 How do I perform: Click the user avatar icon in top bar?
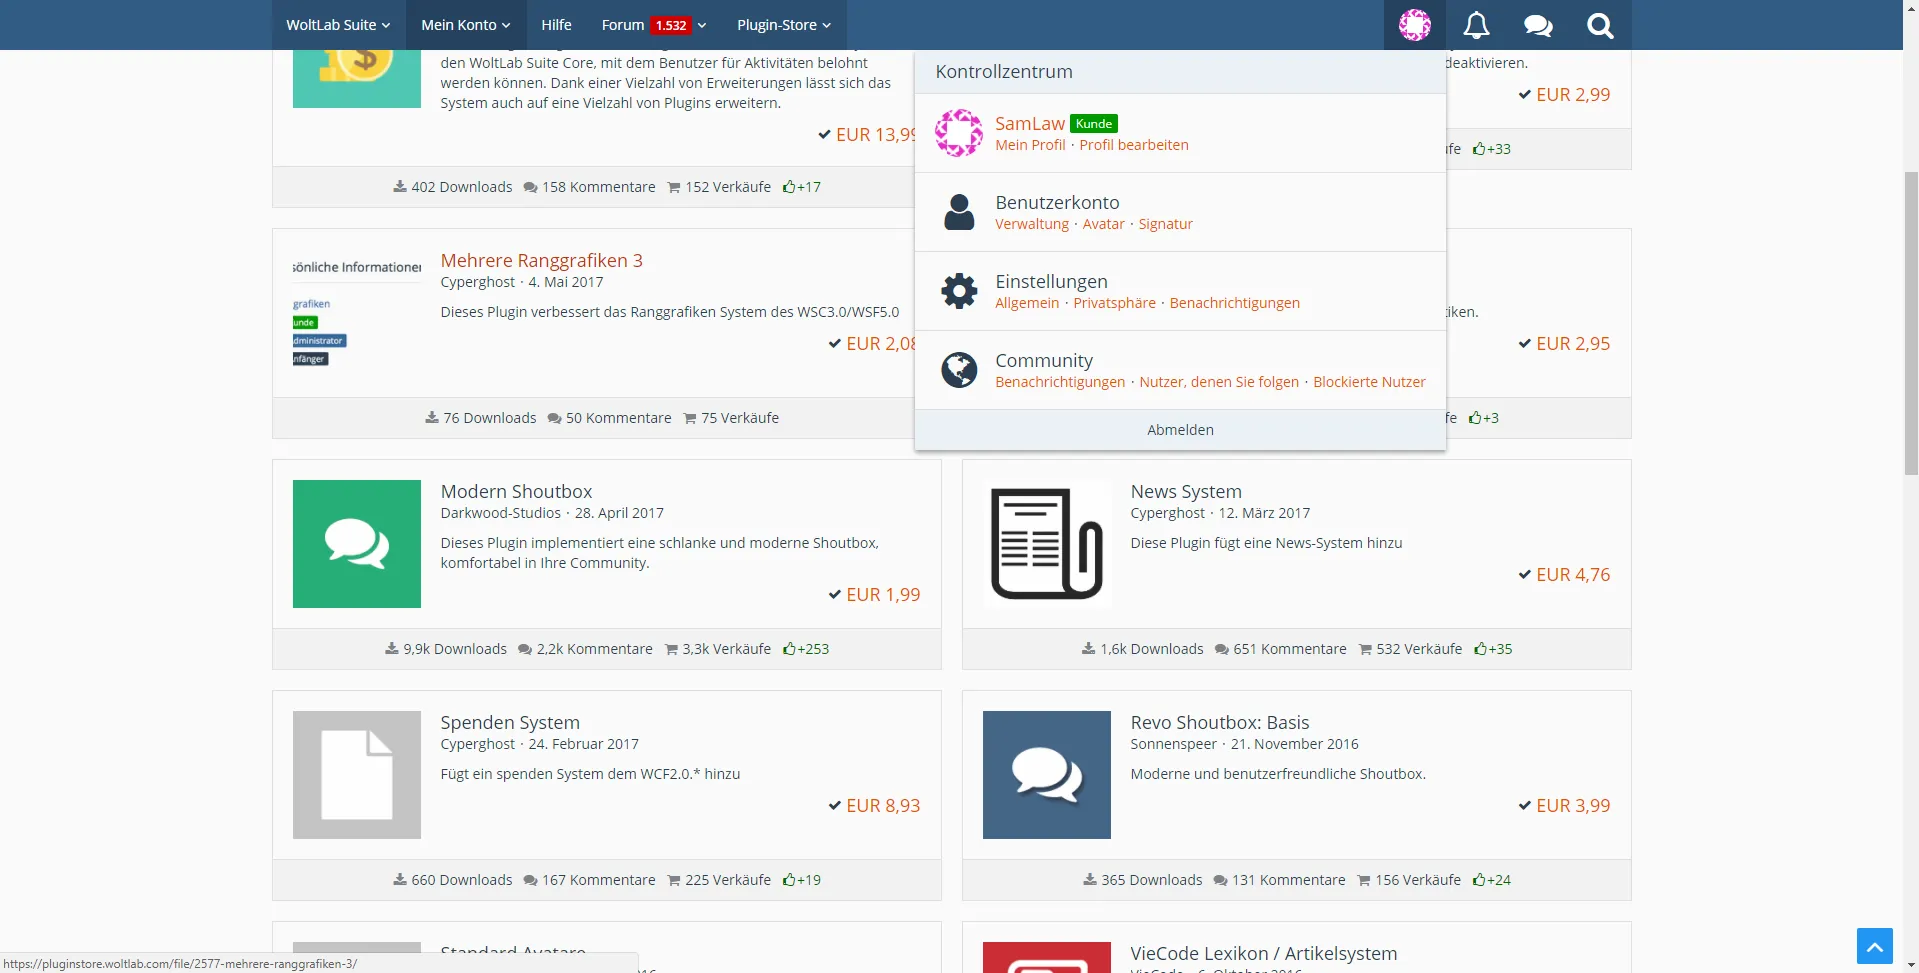tap(1414, 25)
